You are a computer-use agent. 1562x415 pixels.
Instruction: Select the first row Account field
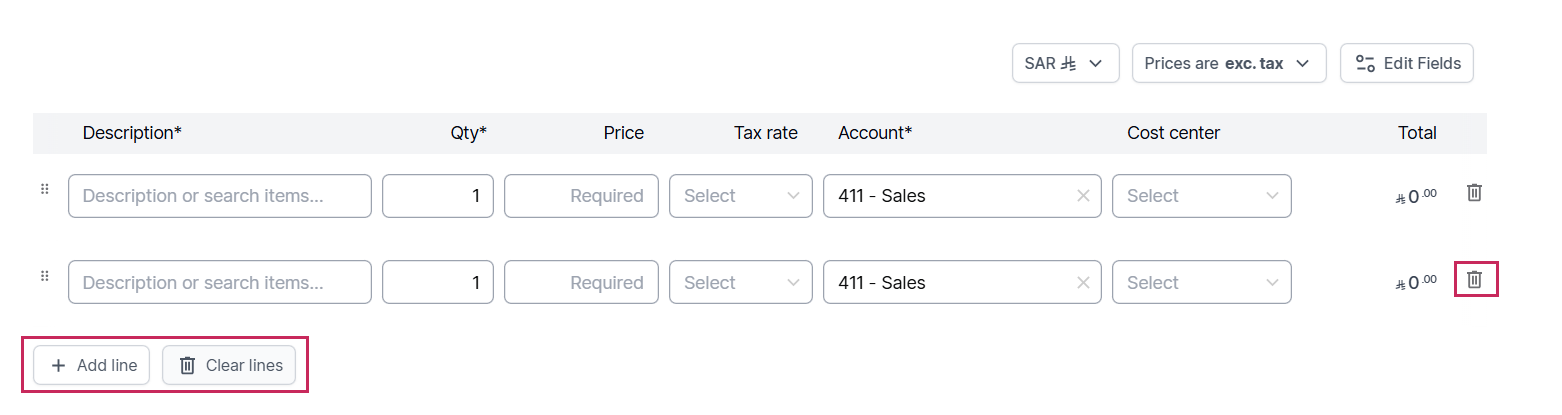point(962,196)
